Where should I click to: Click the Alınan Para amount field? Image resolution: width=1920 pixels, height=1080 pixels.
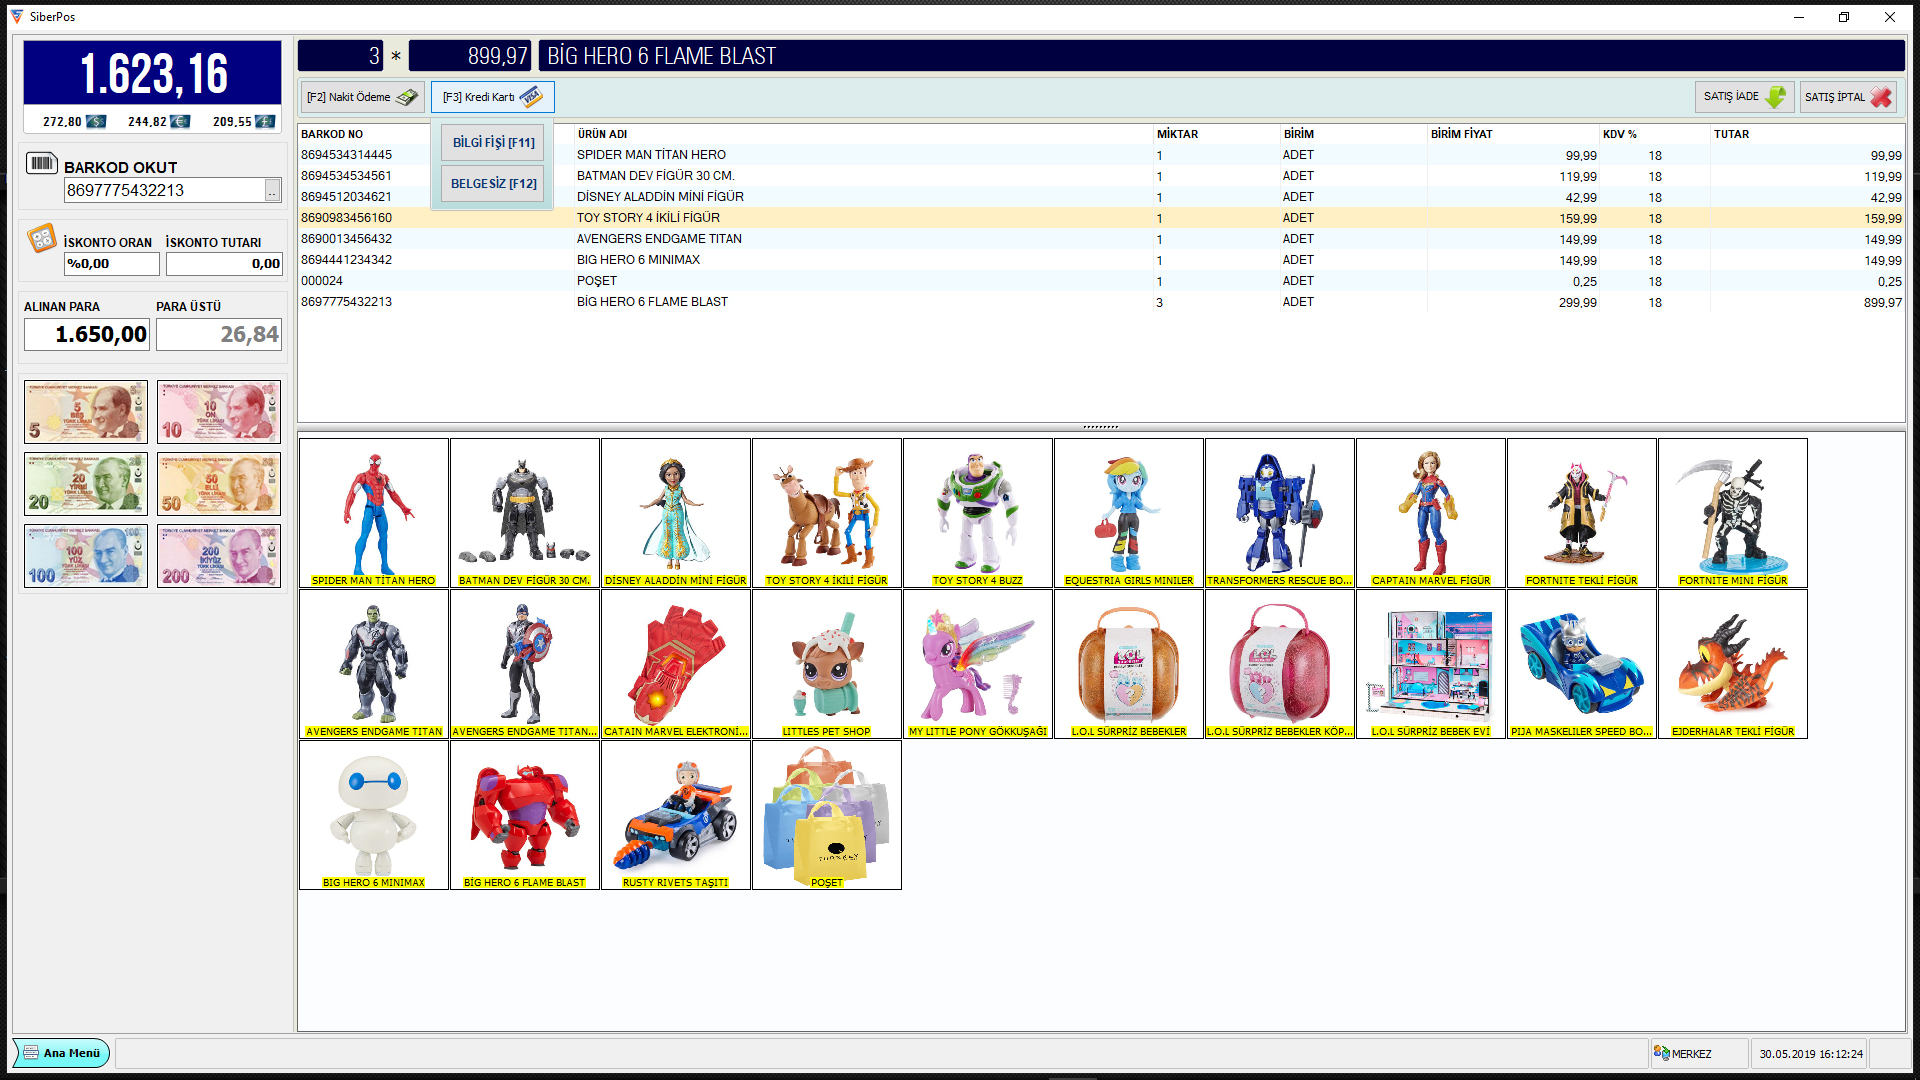pos(87,334)
